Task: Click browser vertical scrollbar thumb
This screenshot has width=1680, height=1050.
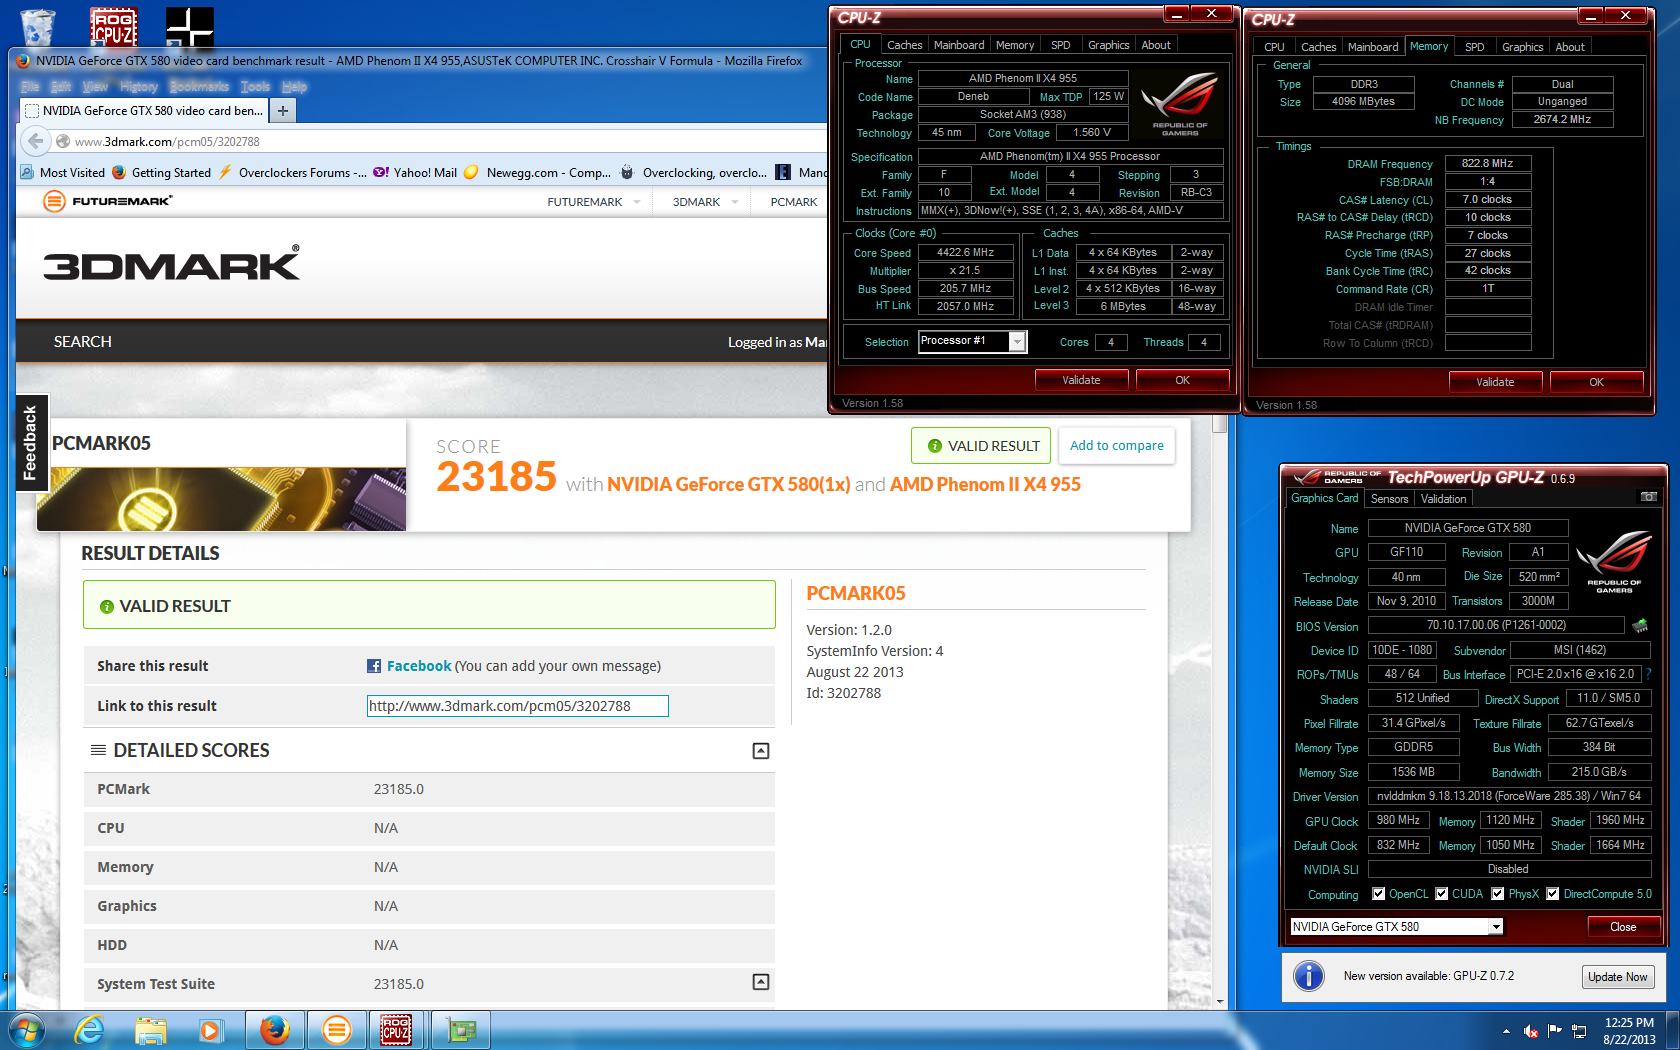Action: (1220, 424)
